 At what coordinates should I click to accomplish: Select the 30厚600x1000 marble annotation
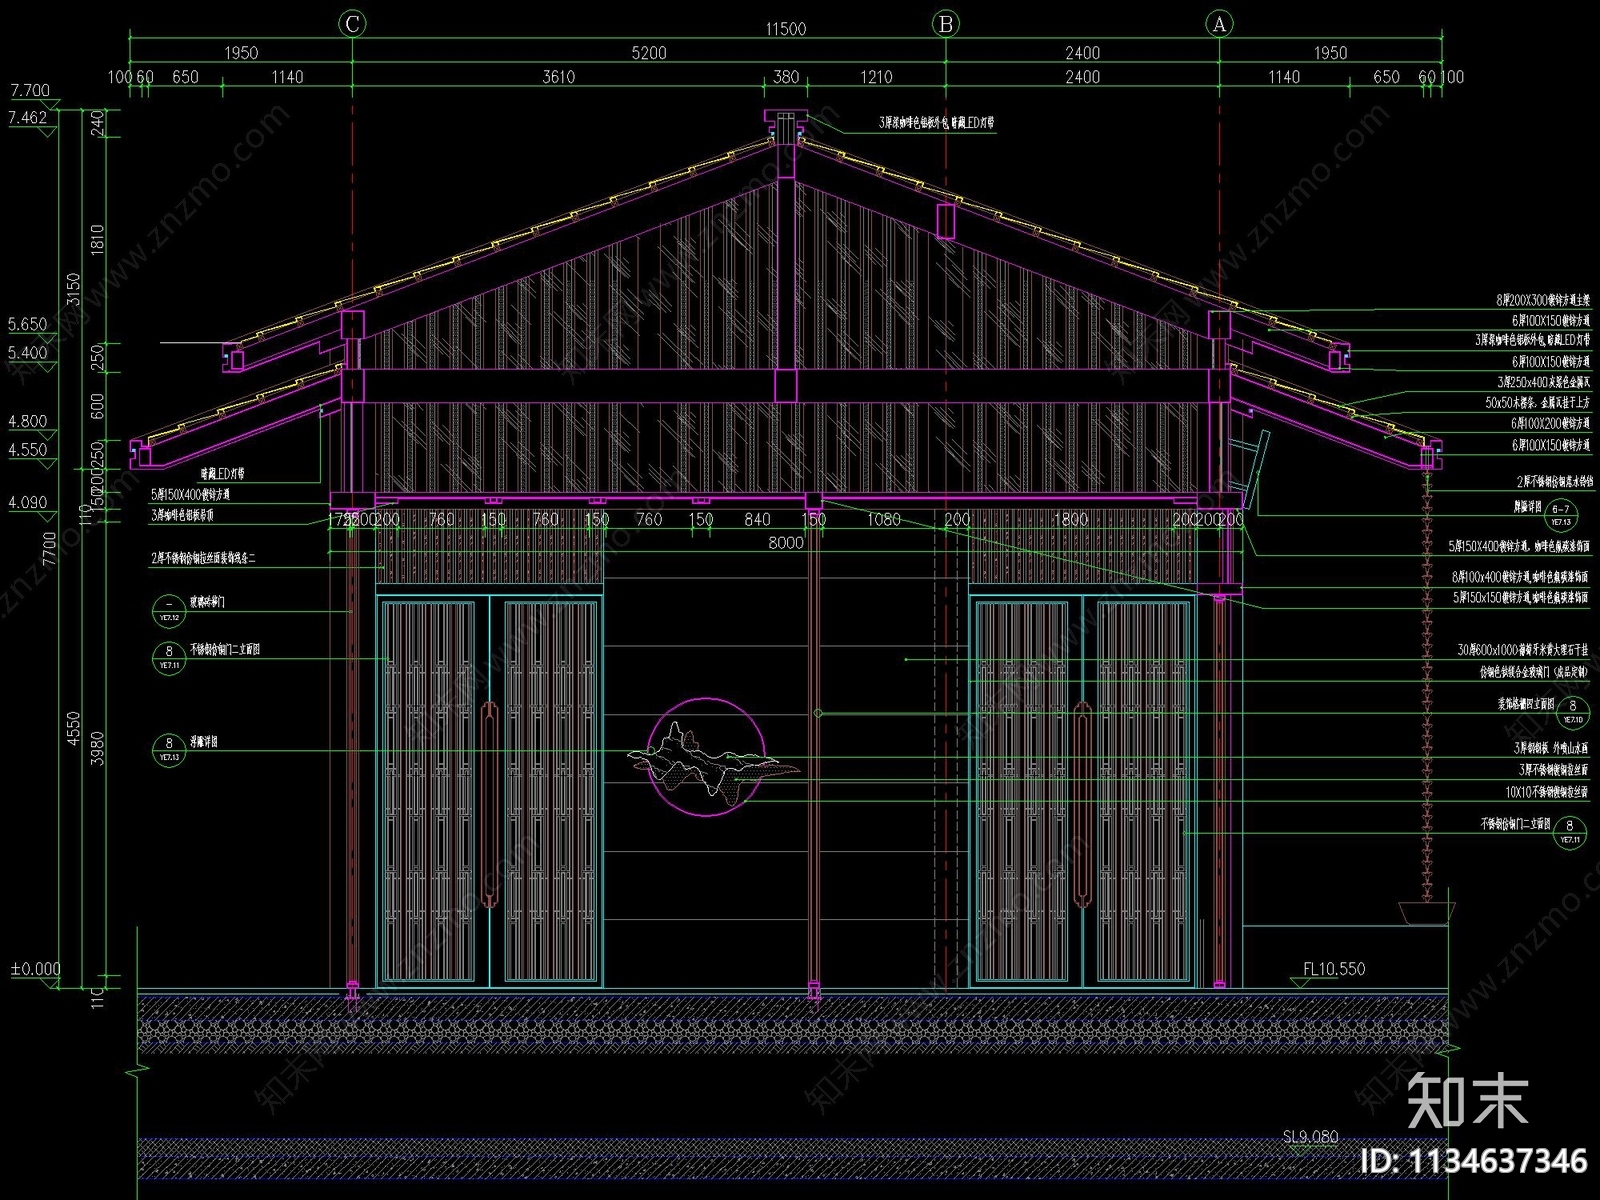pyautogui.click(x=1522, y=650)
